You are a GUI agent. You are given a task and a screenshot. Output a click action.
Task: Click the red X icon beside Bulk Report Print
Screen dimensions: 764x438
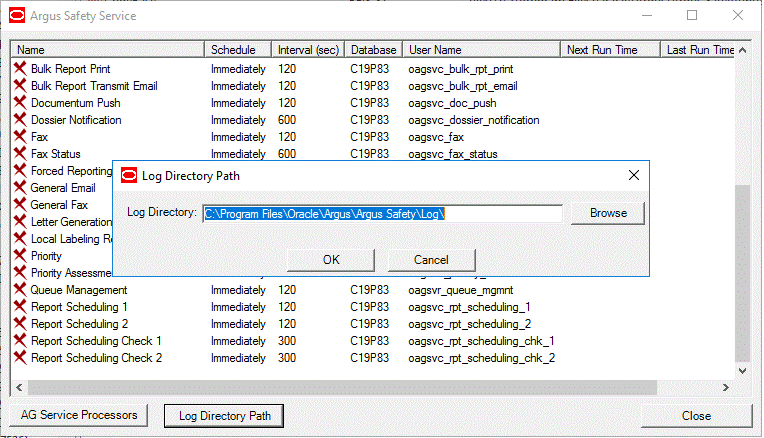(20, 68)
